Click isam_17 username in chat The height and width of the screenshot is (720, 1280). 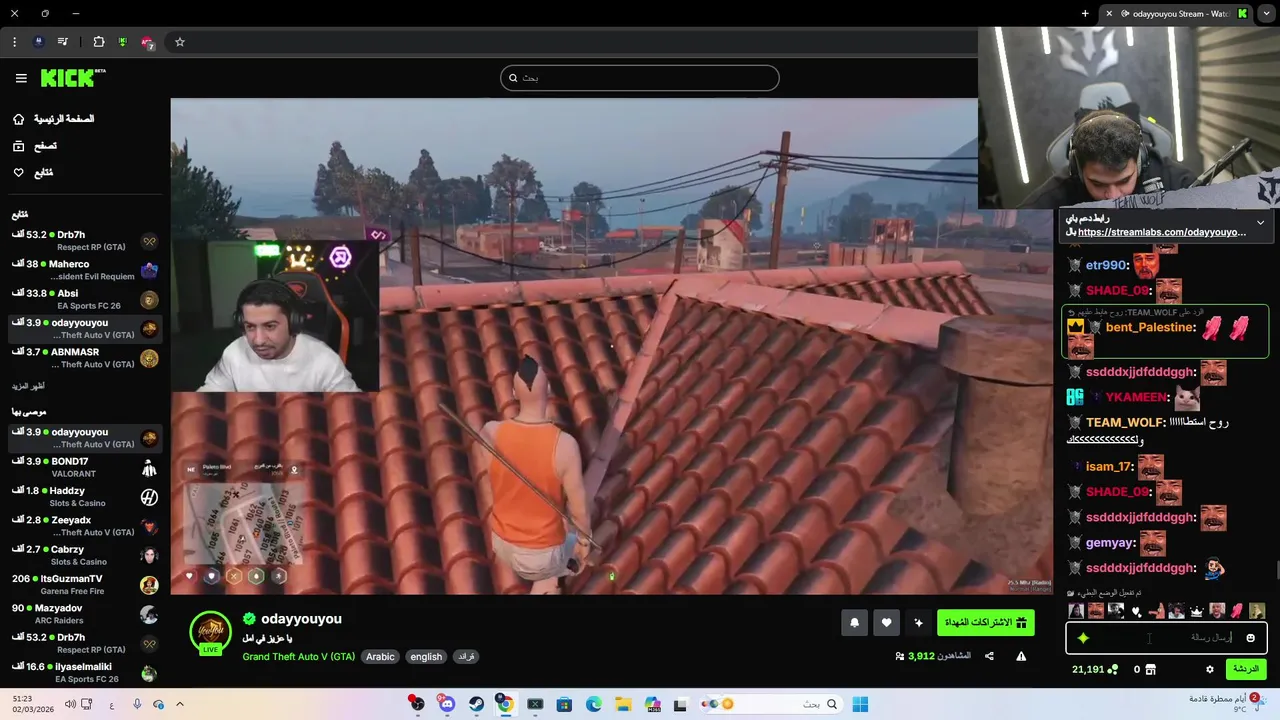coord(1108,467)
